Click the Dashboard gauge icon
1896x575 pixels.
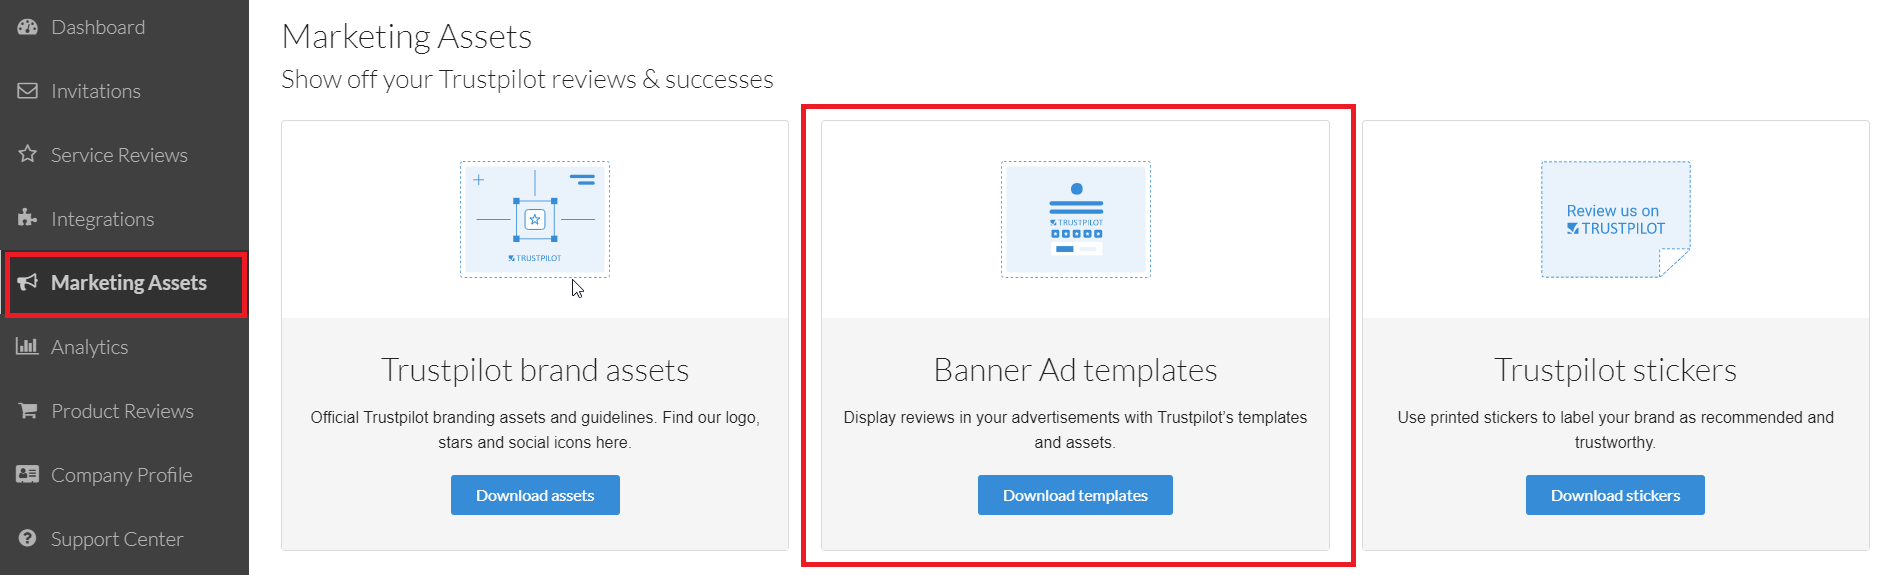pyautogui.click(x=27, y=27)
